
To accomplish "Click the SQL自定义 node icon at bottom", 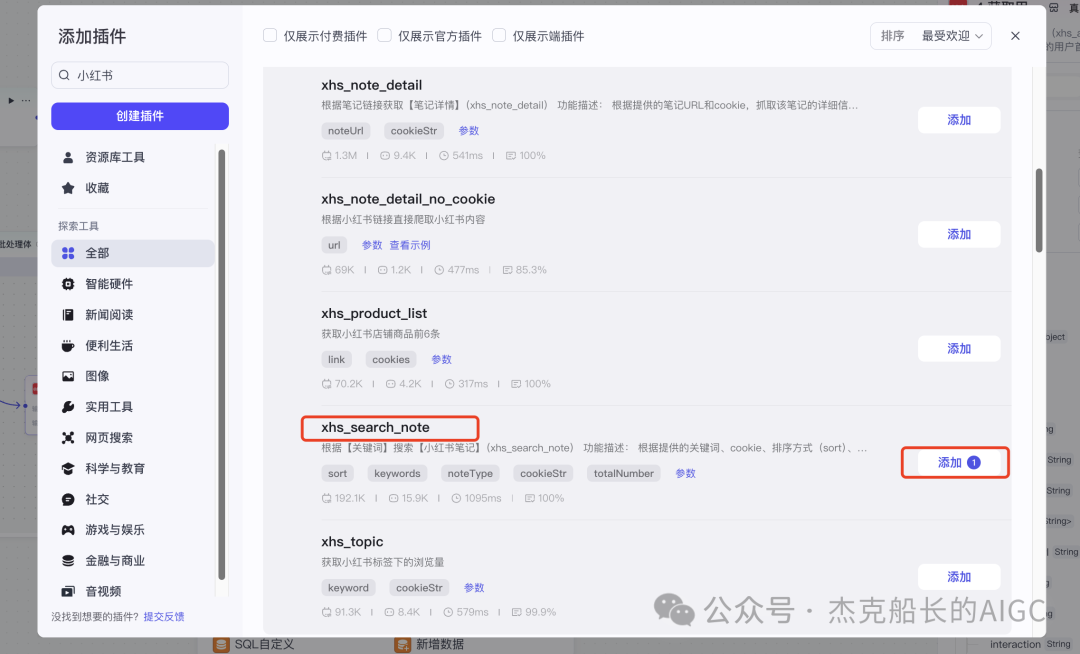I will tap(221, 644).
